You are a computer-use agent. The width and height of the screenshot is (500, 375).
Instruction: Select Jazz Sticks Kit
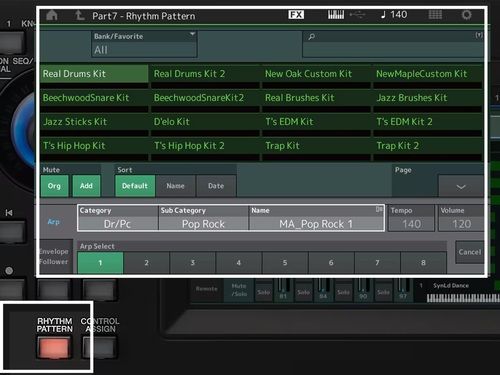(94, 122)
